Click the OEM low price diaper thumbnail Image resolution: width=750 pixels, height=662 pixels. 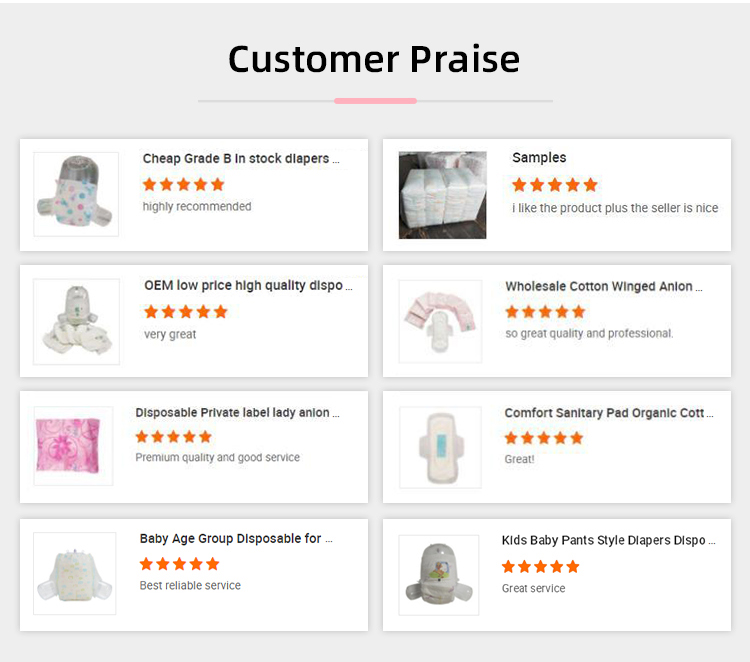(76, 320)
